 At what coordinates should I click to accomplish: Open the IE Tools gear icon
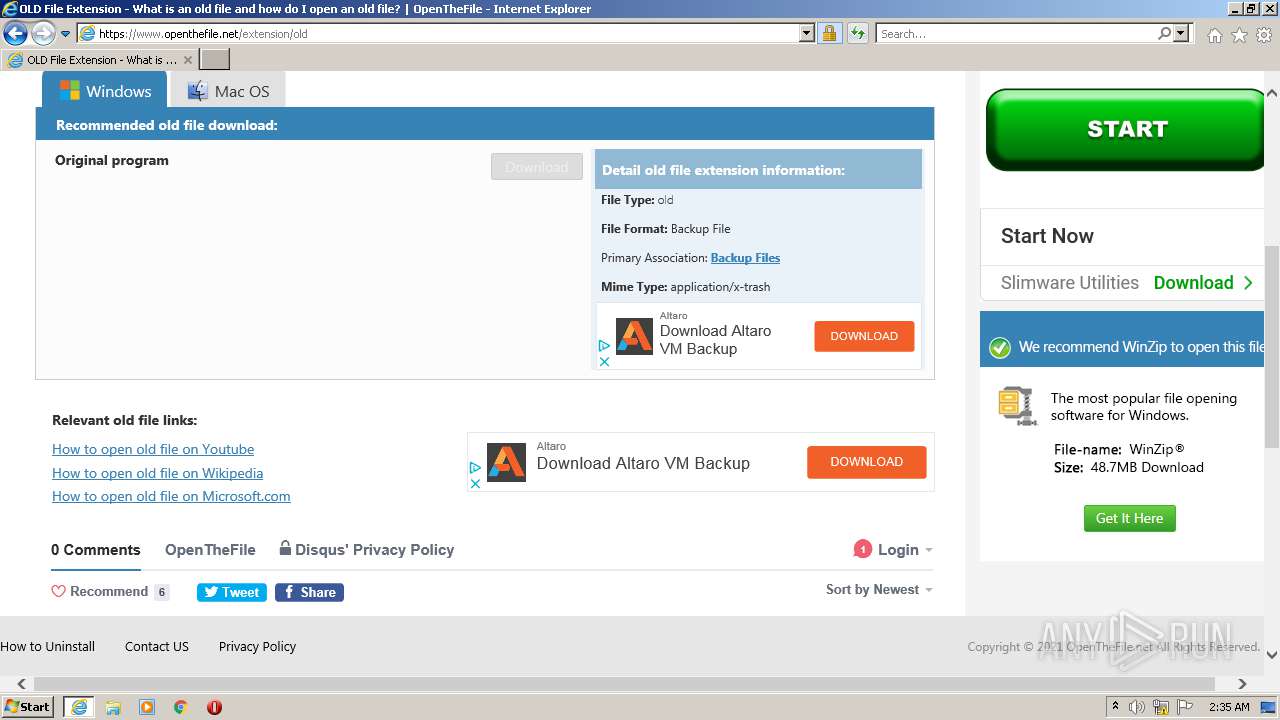pyautogui.click(x=1264, y=35)
